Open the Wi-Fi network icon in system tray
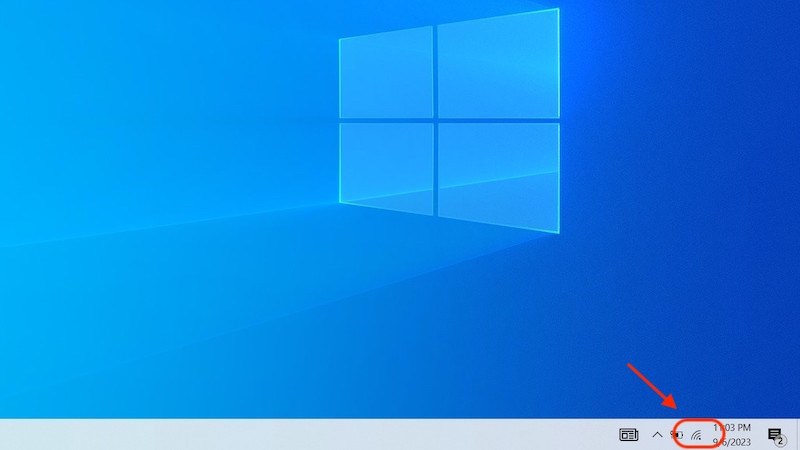800x450 pixels. (695, 435)
